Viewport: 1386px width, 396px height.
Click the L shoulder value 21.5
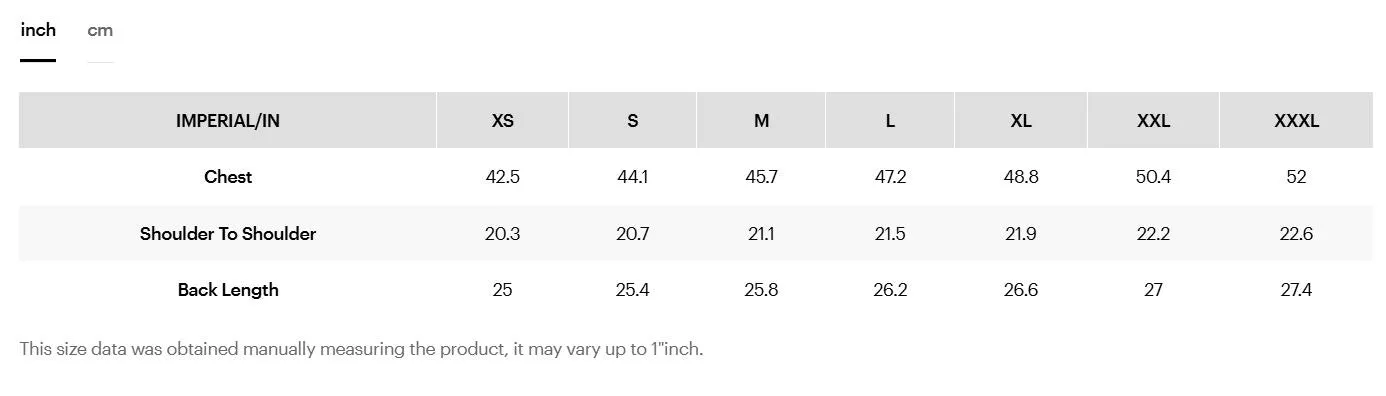click(x=890, y=234)
